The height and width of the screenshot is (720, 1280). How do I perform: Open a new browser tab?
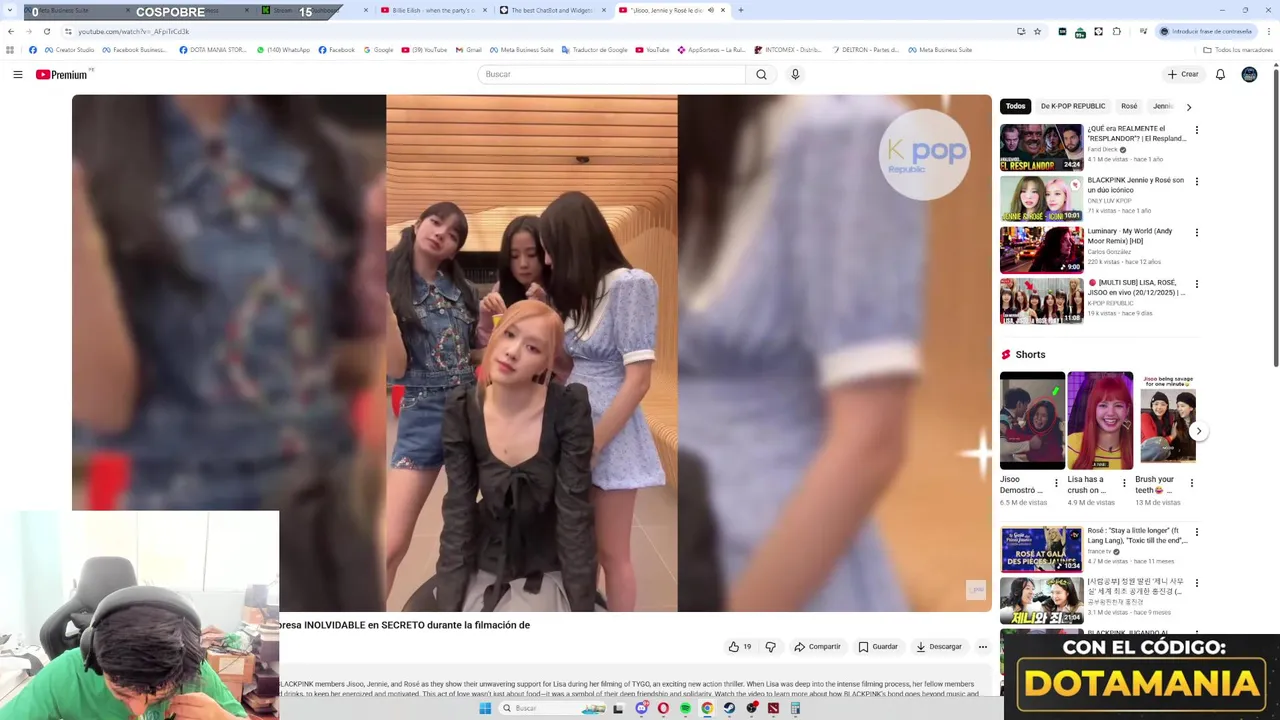741,10
